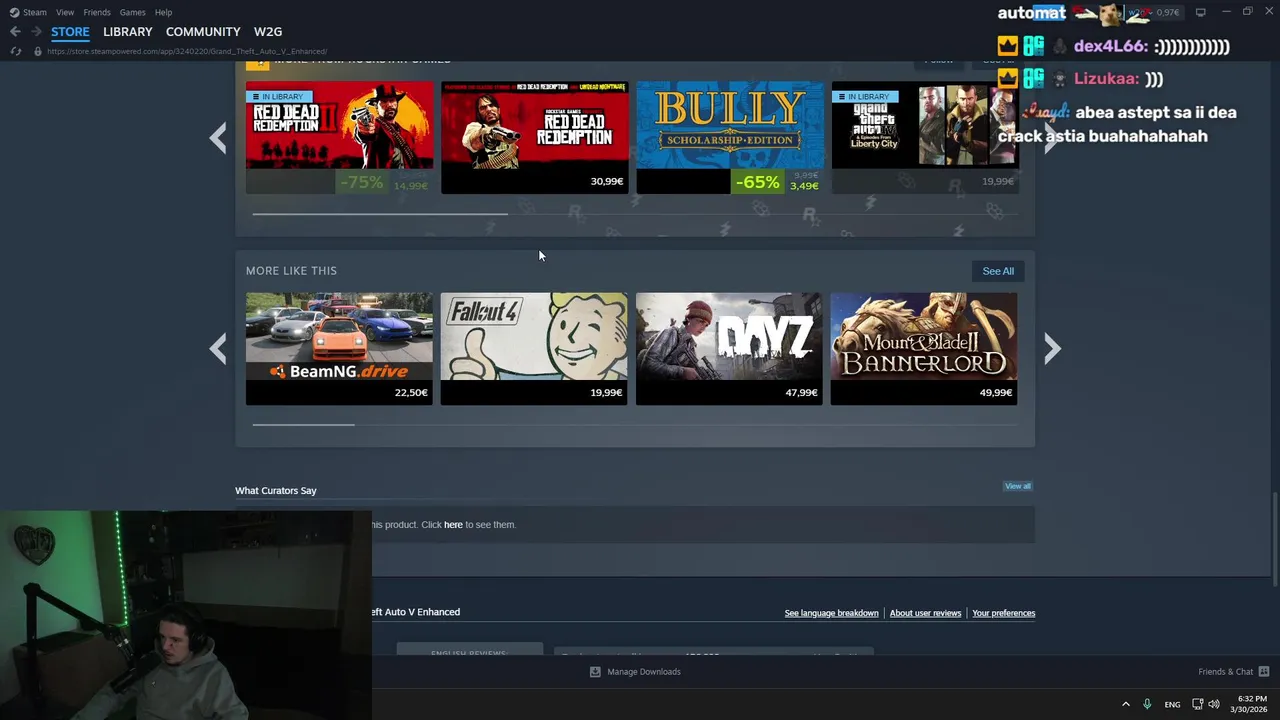Image resolution: width=1280 pixels, height=720 pixels.
Task: Click the -65% discount badge on Bully
Action: point(757,182)
